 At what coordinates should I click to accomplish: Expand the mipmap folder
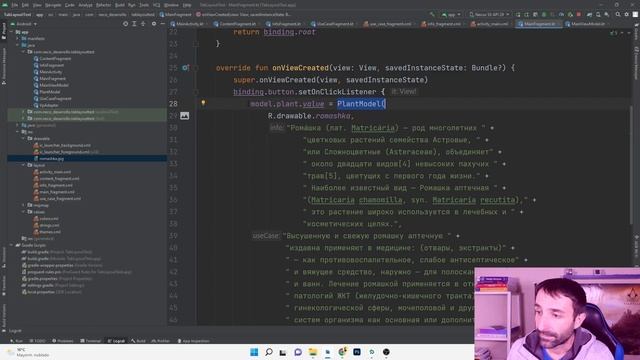point(23,205)
